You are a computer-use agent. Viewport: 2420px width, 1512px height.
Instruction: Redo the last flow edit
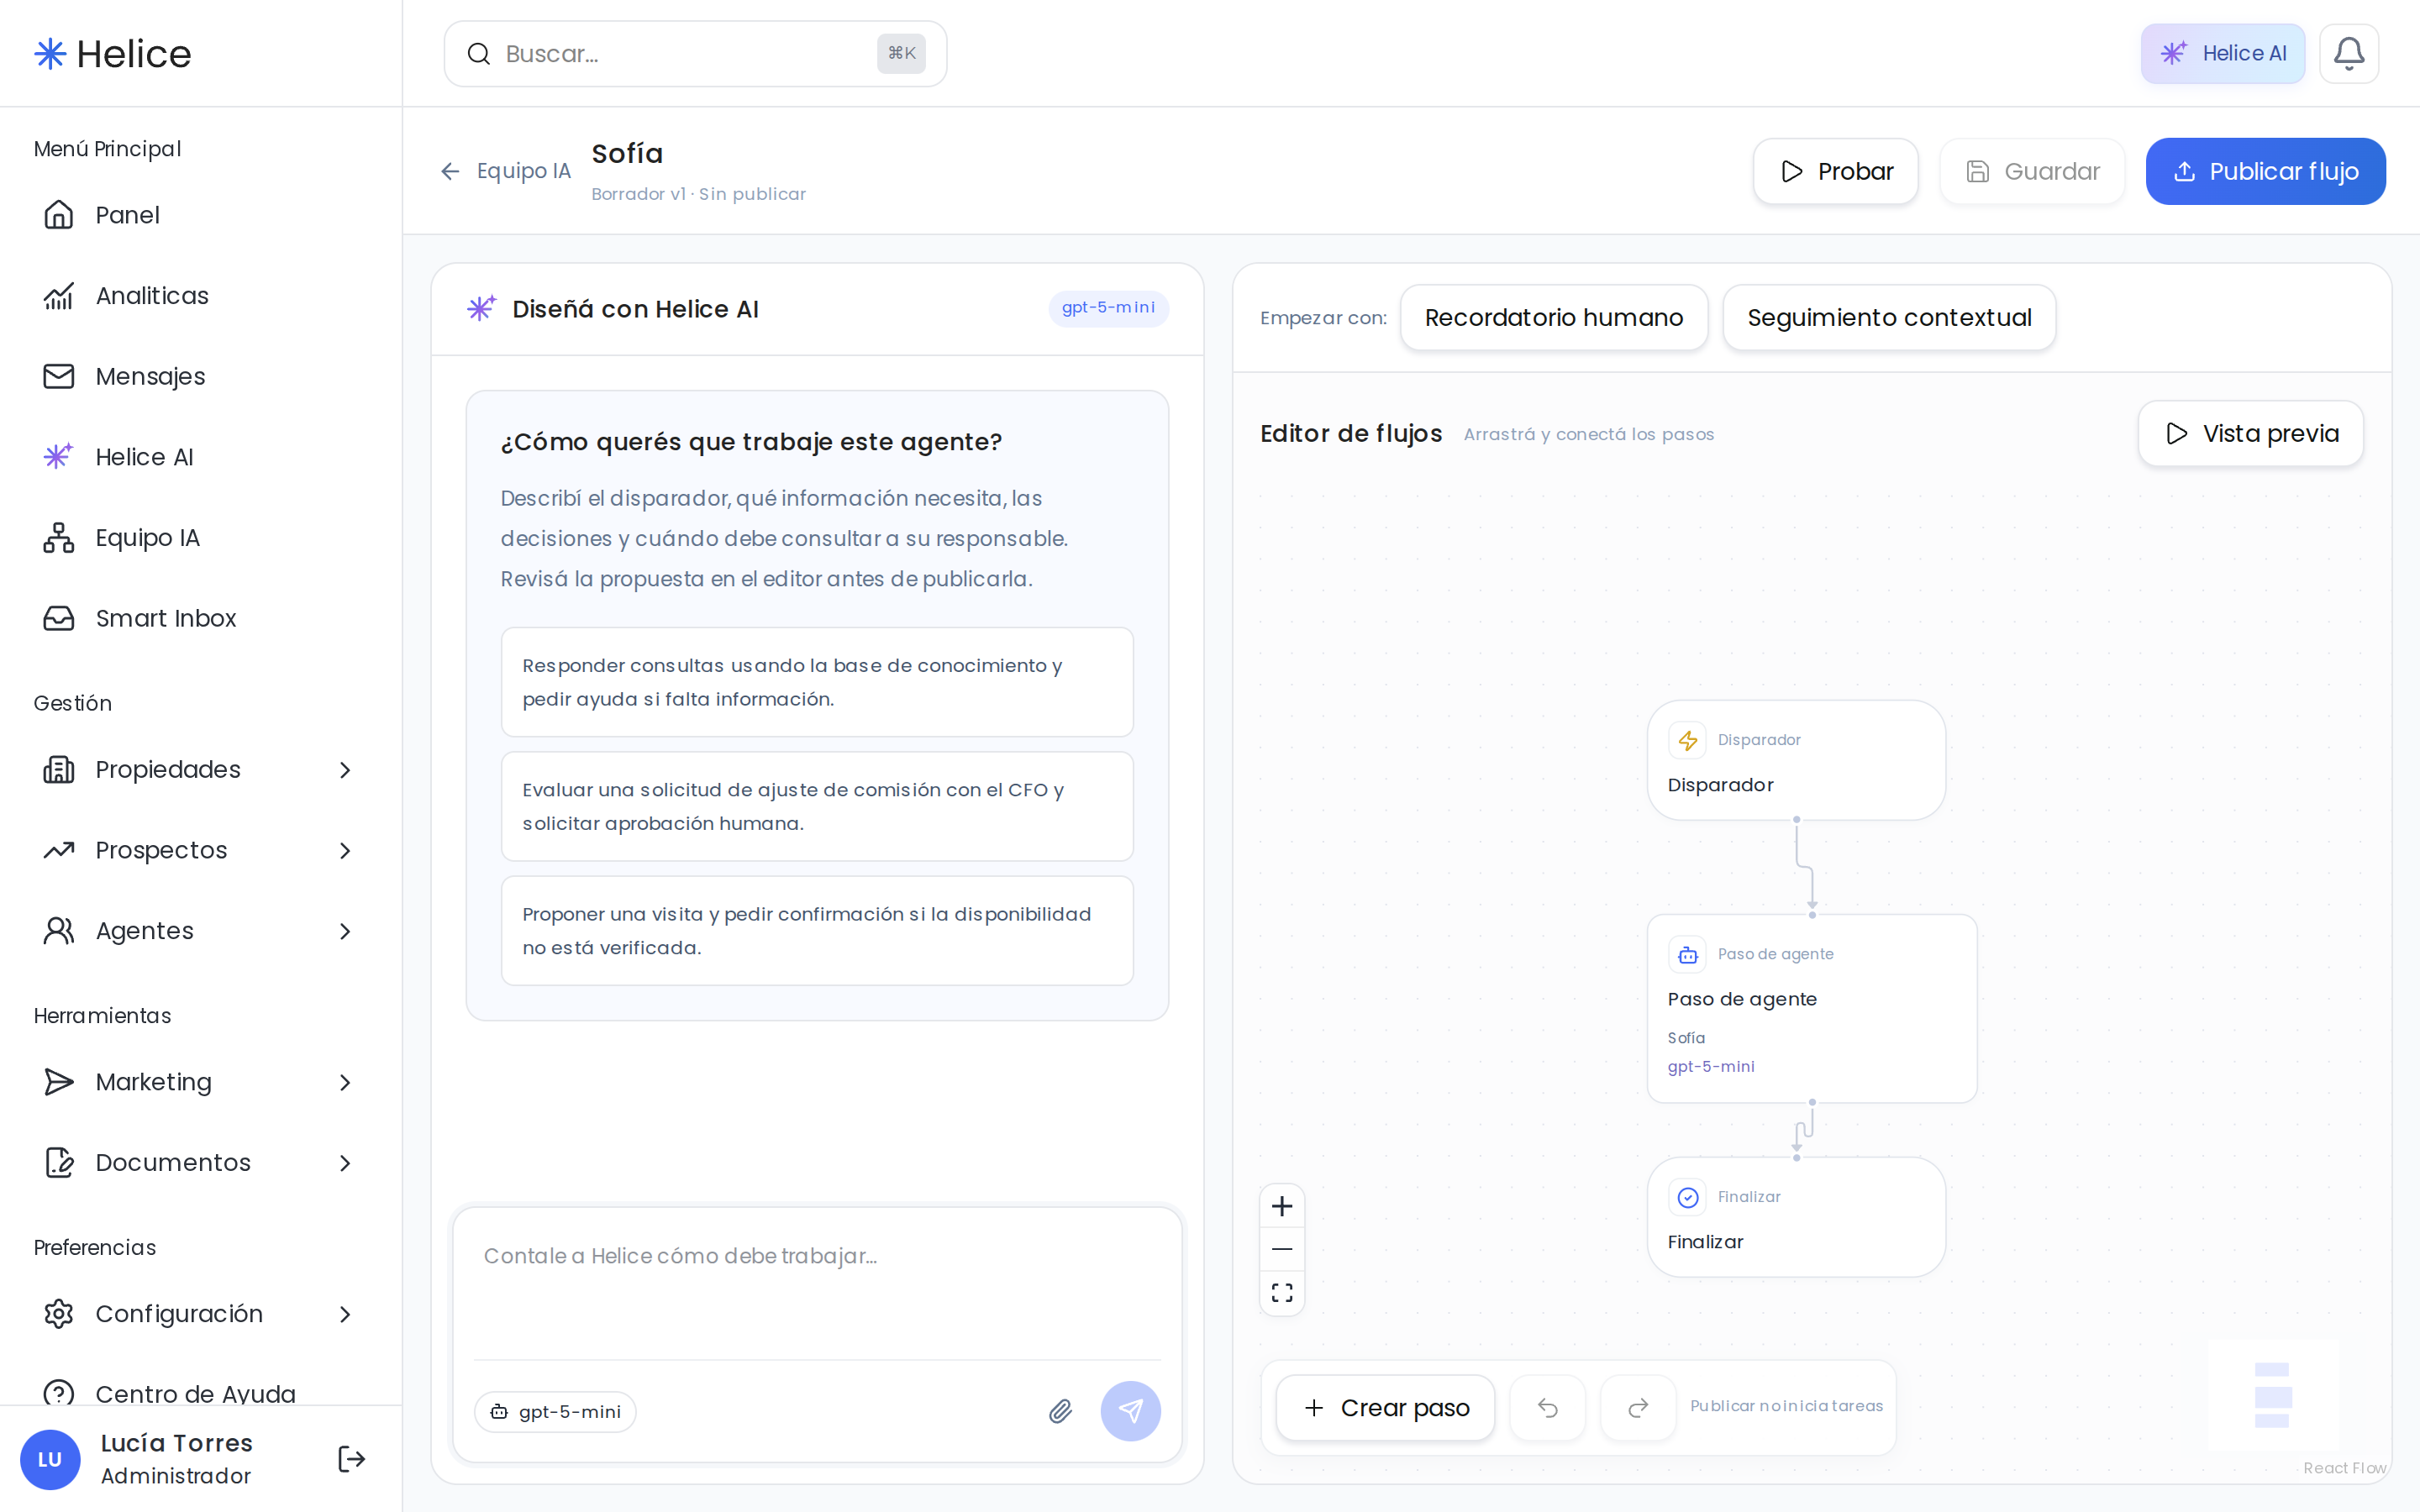(1638, 1407)
